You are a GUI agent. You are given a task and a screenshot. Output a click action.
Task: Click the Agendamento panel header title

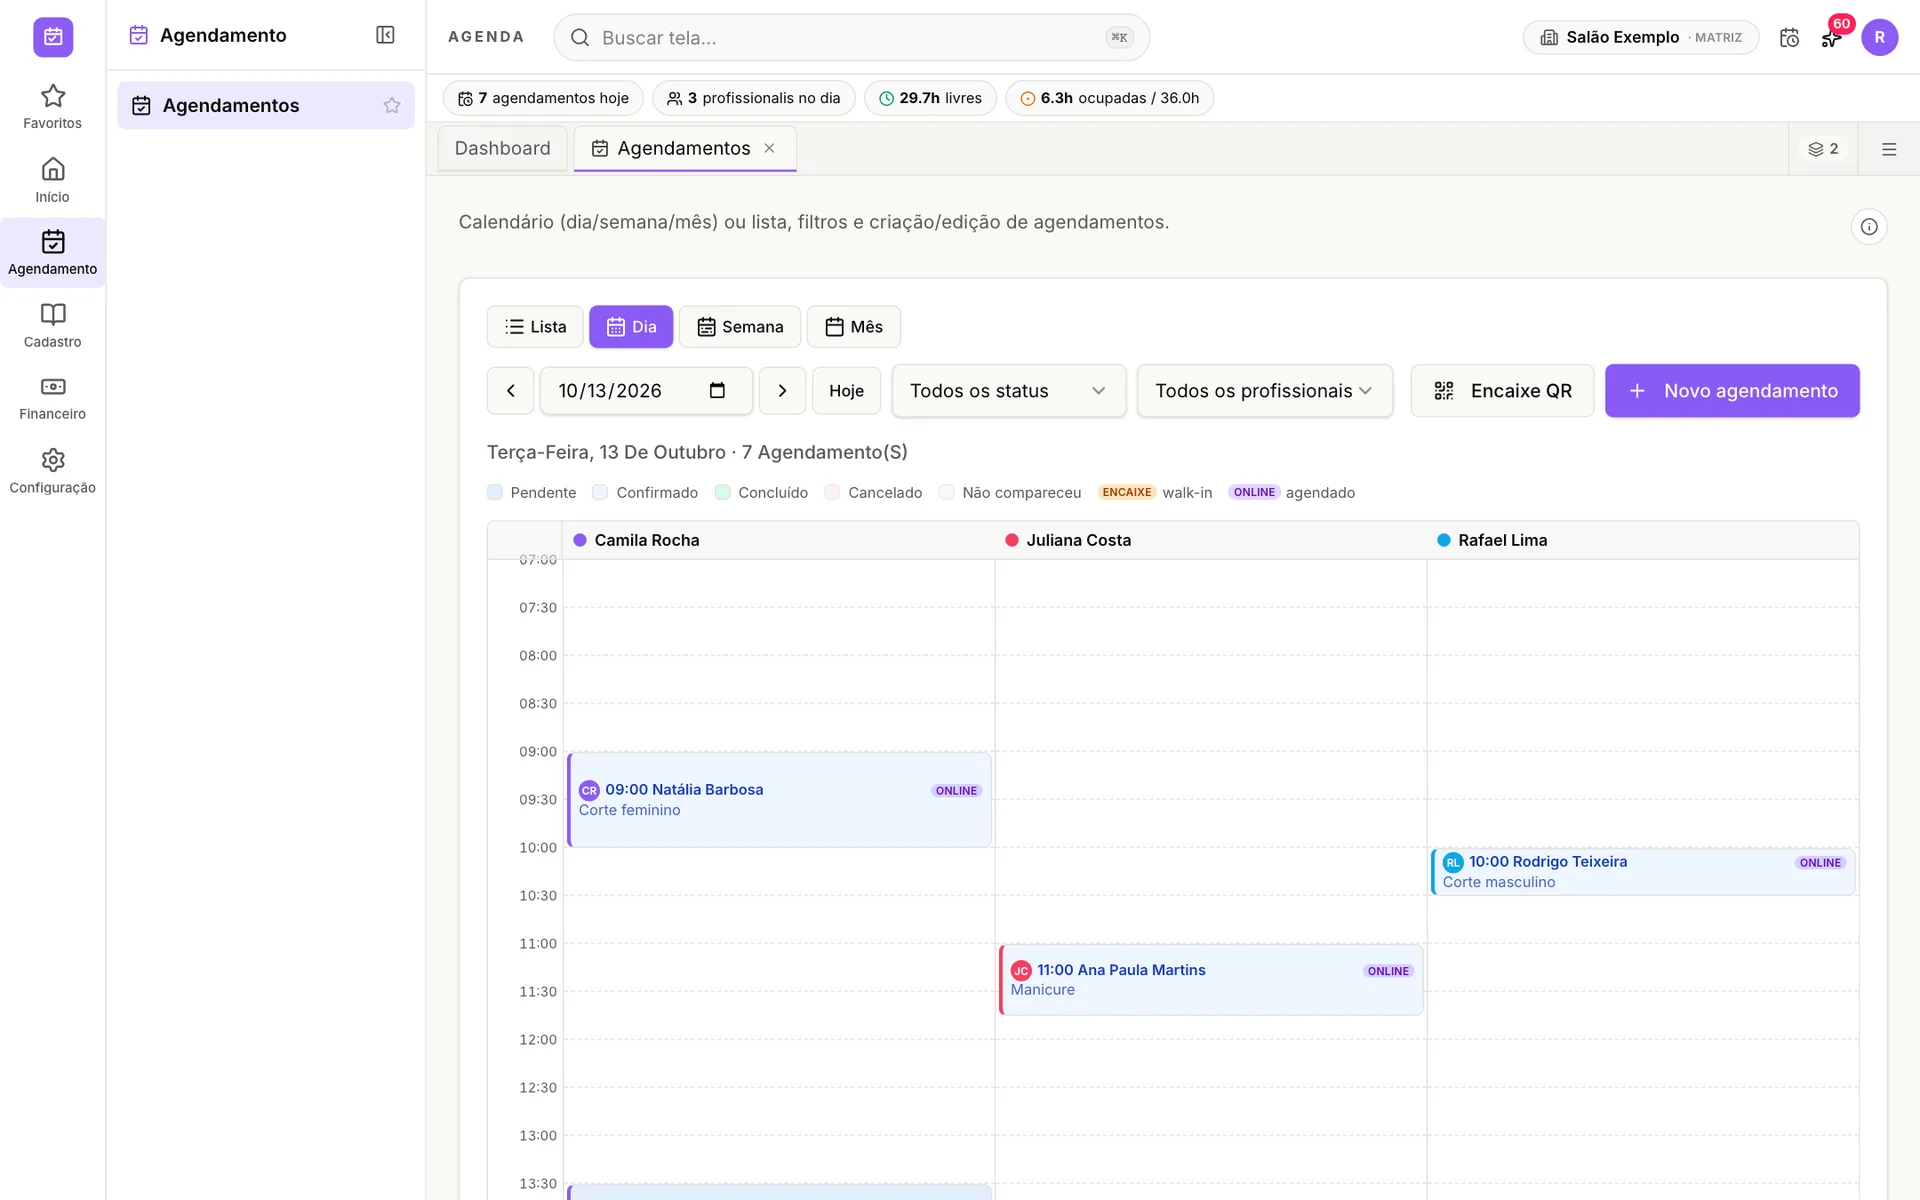pyautogui.click(x=223, y=35)
